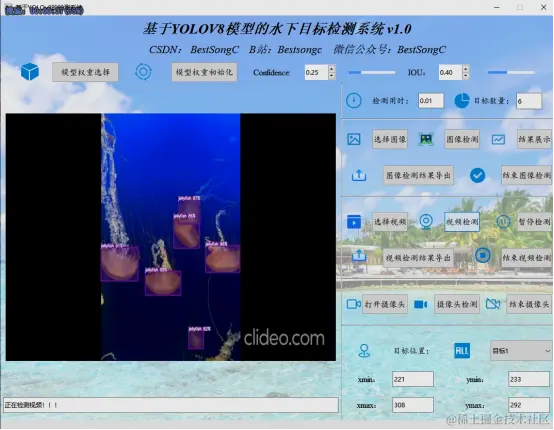Screen dimensions: 554x430
Task: Click the upload icon beside 图像检测结果导出
Action: click(359, 175)
